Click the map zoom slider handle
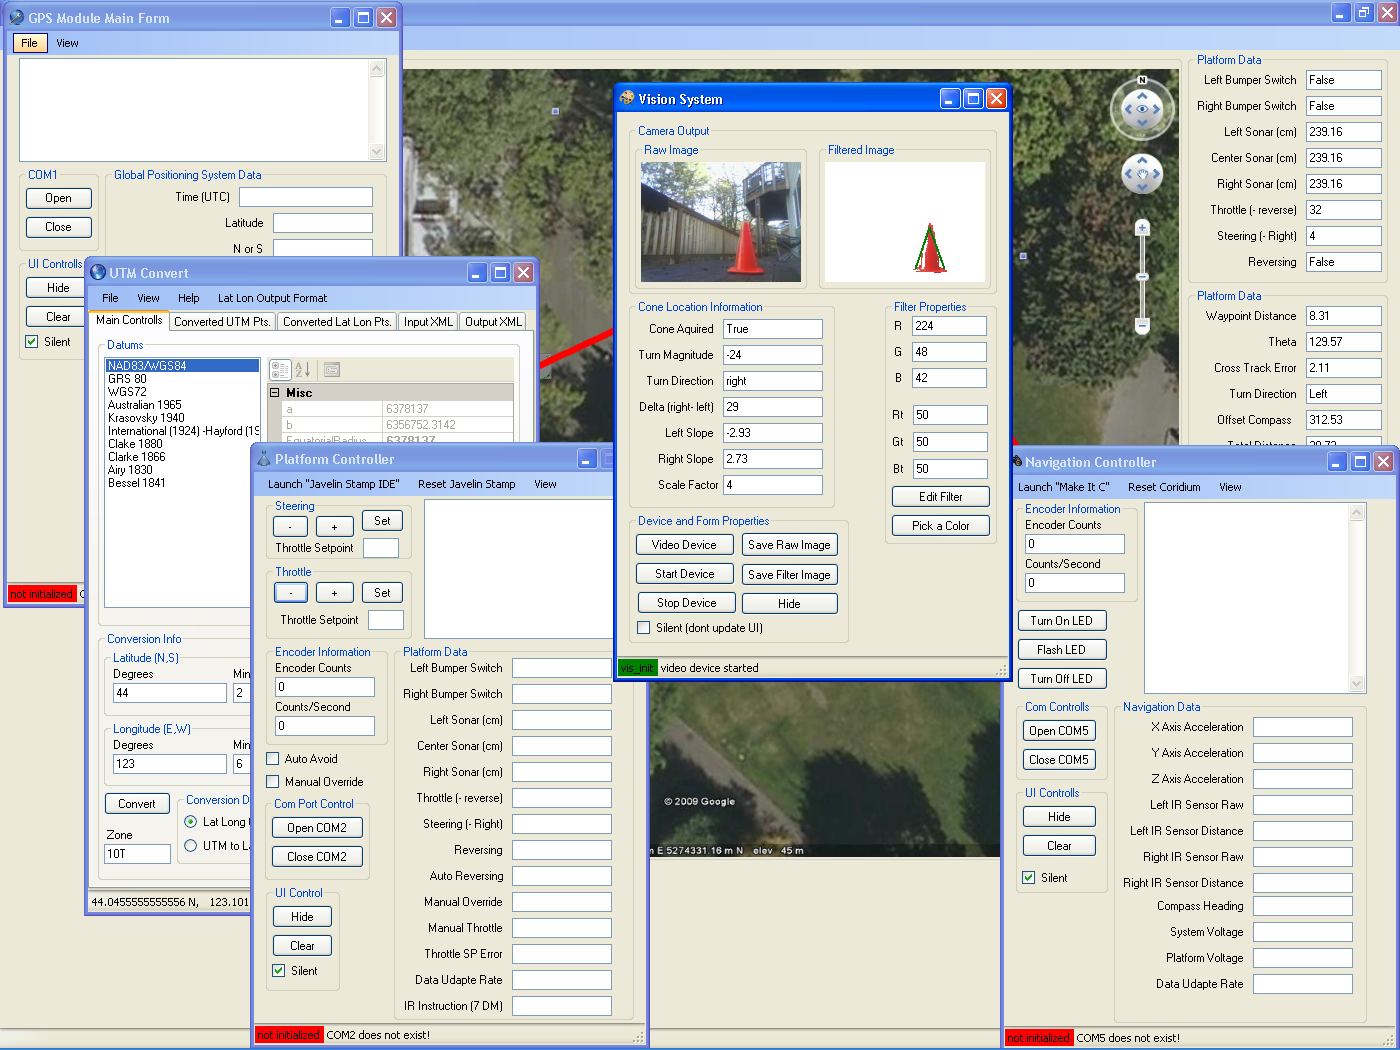Viewport: 1400px width, 1050px height. point(1142,277)
